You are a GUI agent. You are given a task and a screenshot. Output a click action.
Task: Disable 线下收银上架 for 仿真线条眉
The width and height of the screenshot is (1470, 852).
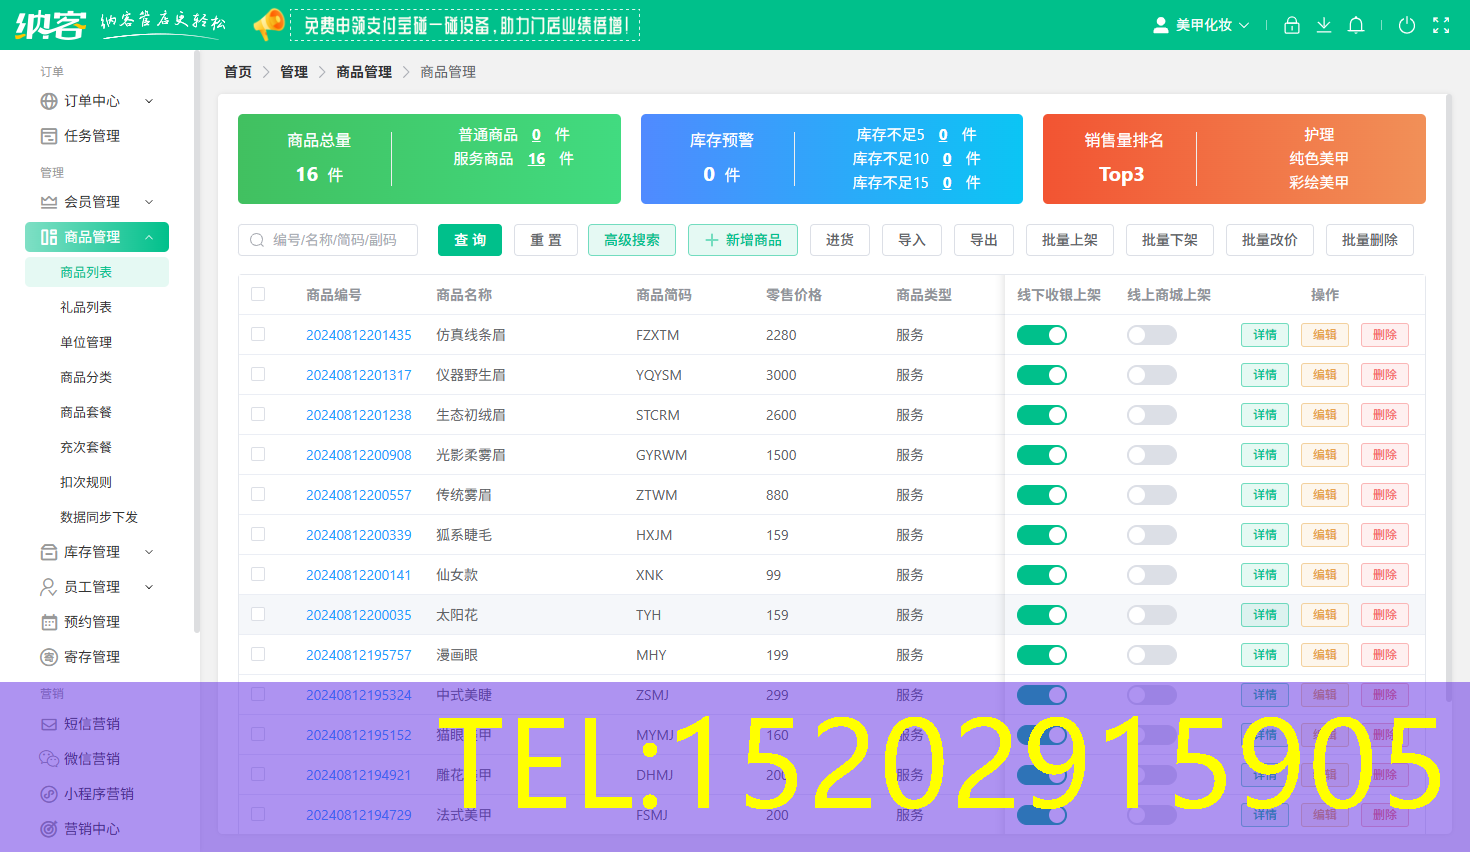[x=1042, y=334]
